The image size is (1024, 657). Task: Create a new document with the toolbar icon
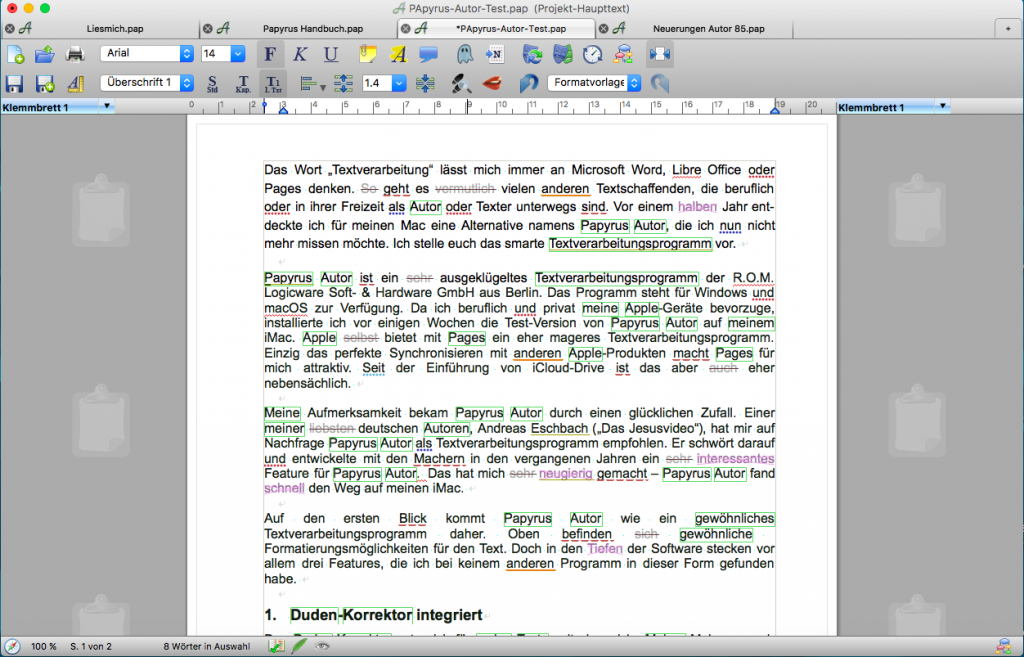click(16, 54)
